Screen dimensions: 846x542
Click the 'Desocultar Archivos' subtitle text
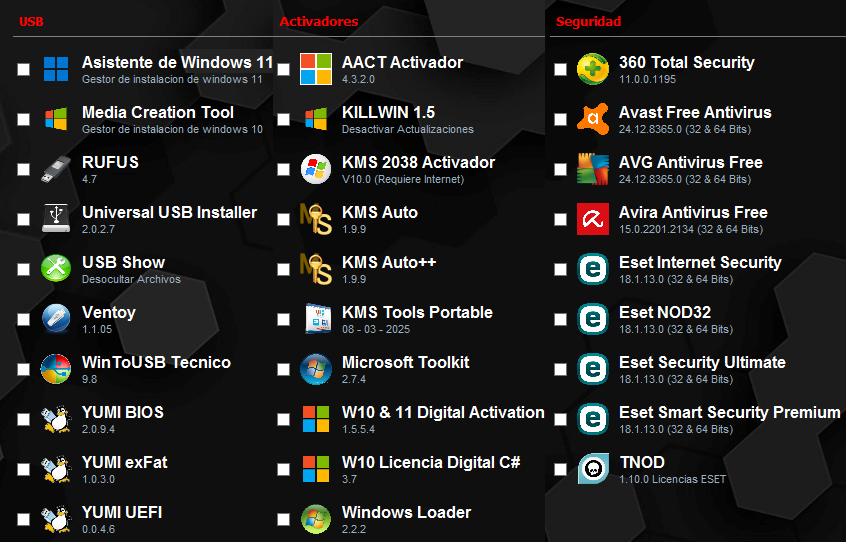coord(131,279)
